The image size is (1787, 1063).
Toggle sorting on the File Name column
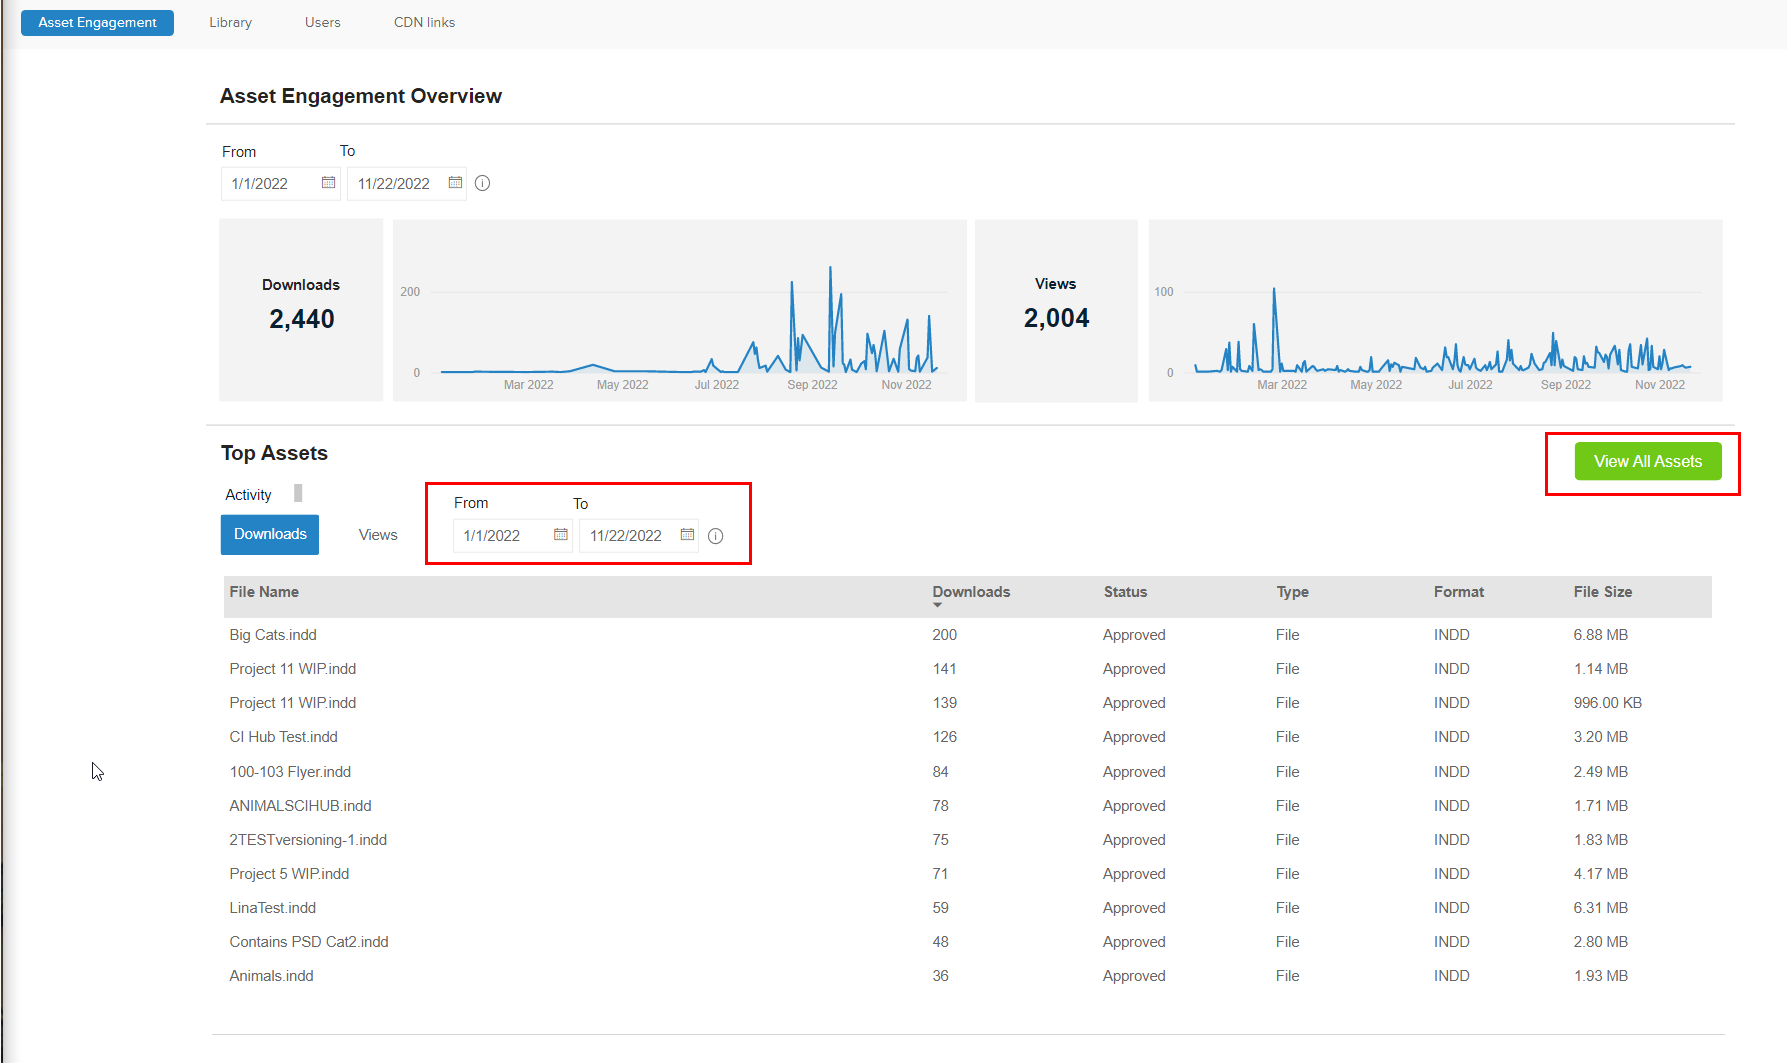(264, 591)
